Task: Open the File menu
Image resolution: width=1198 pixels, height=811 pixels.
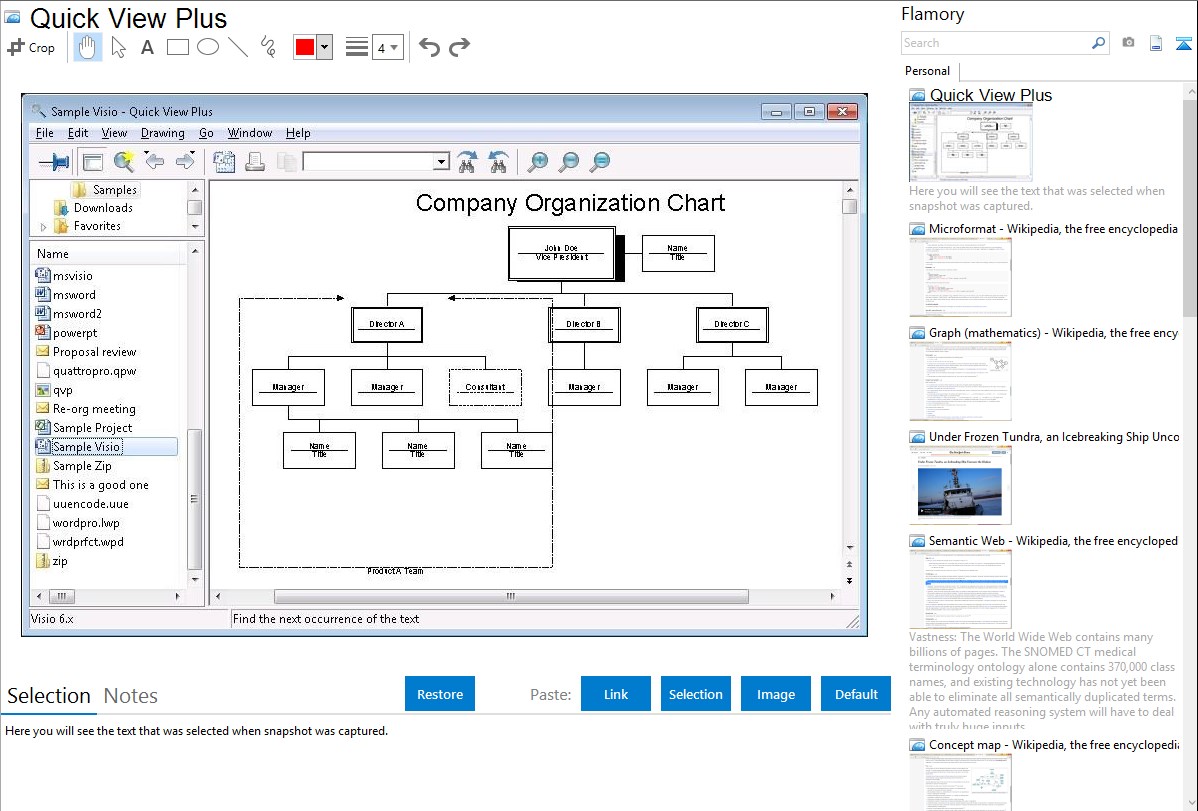Action: click(x=44, y=133)
